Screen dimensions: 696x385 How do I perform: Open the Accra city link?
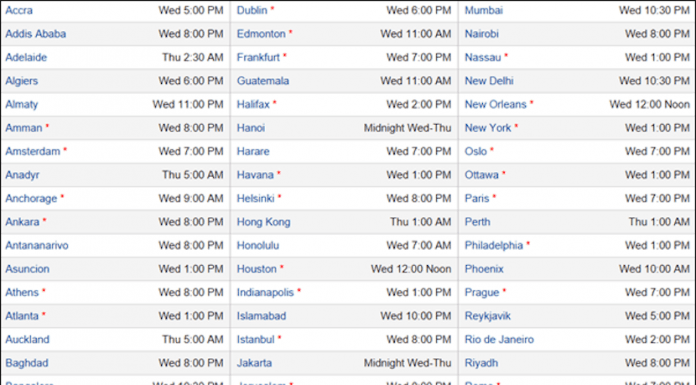[19, 10]
